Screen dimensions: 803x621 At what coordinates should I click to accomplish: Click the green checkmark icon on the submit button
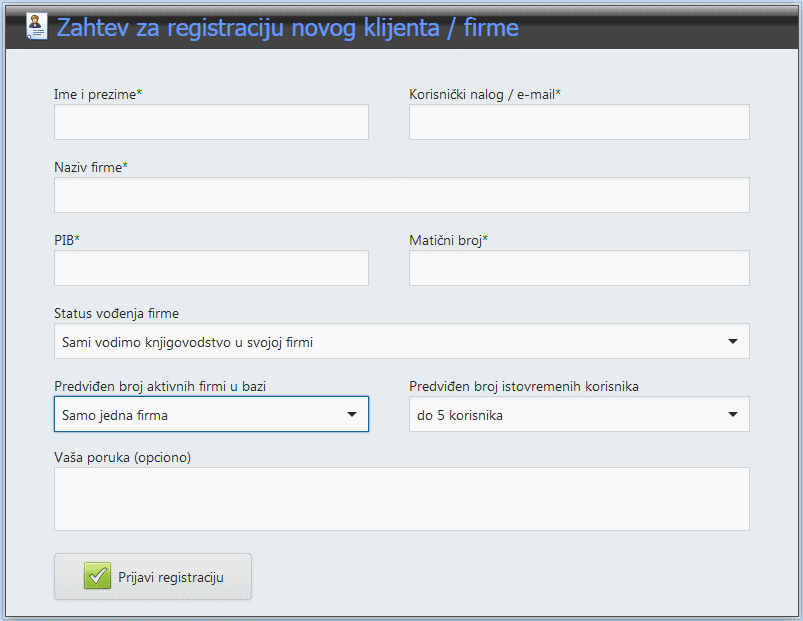97,577
